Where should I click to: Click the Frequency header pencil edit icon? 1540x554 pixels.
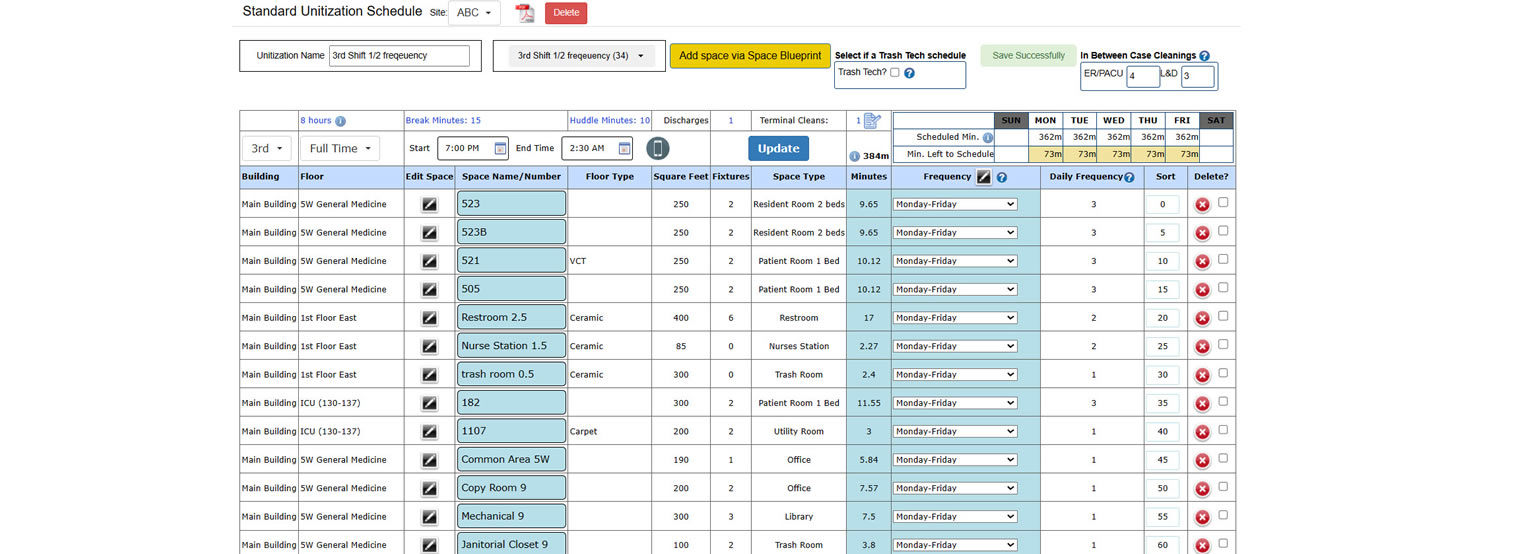click(983, 177)
